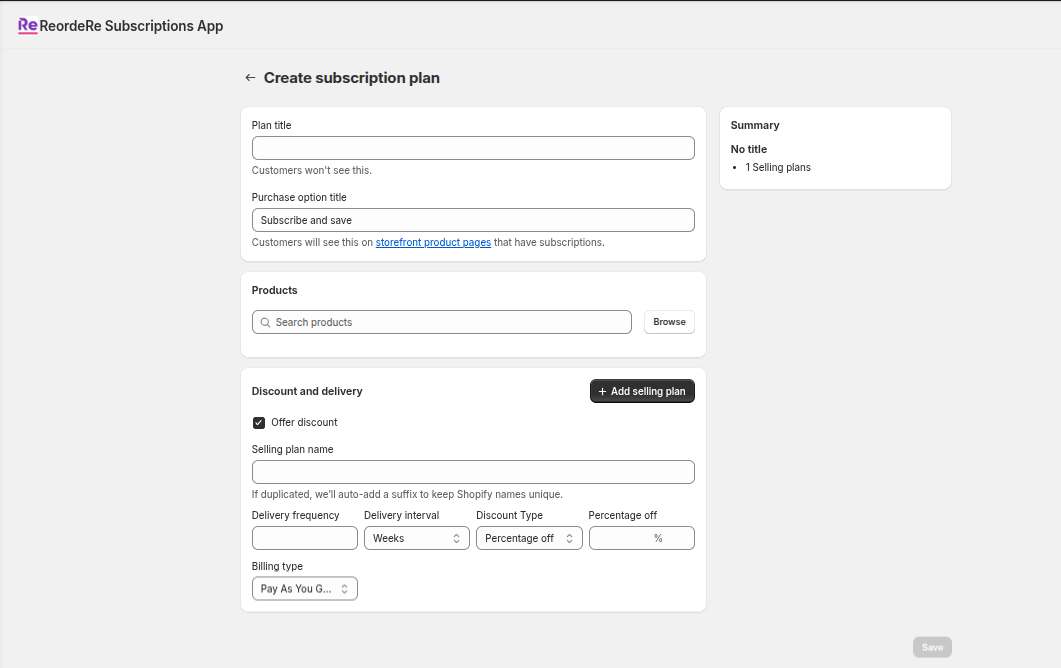Expand the Discount Type dropdown

pyautogui.click(x=528, y=538)
